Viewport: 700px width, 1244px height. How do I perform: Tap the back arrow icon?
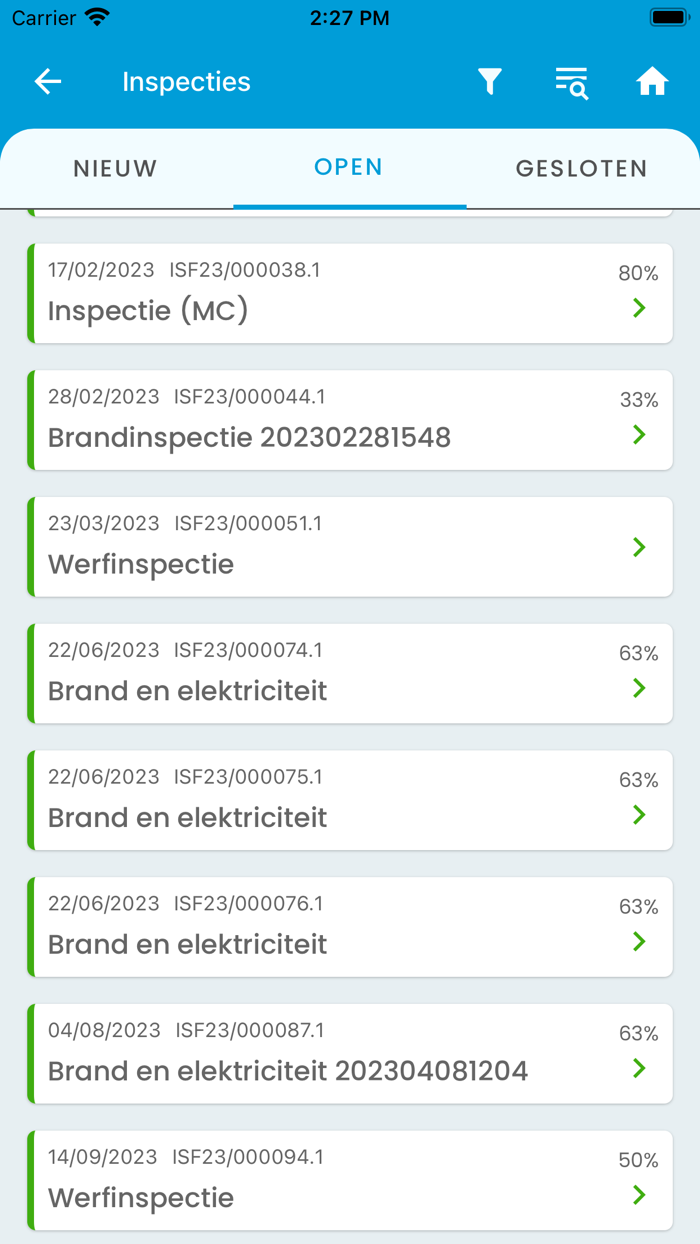pos(48,82)
